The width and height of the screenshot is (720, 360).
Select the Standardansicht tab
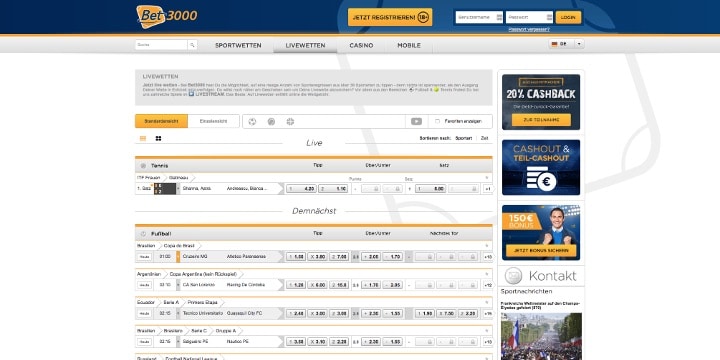pyautogui.click(x=161, y=121)
